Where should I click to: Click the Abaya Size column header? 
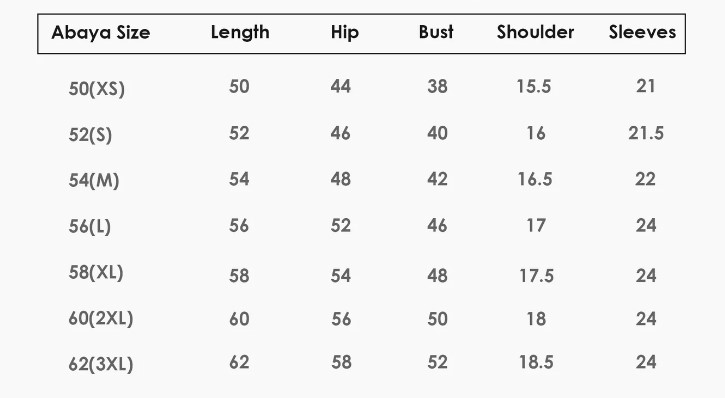[101, 33]
